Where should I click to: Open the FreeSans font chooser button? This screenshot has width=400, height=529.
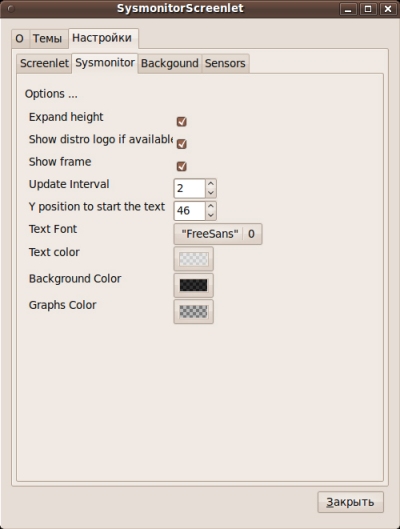point(218,234)
